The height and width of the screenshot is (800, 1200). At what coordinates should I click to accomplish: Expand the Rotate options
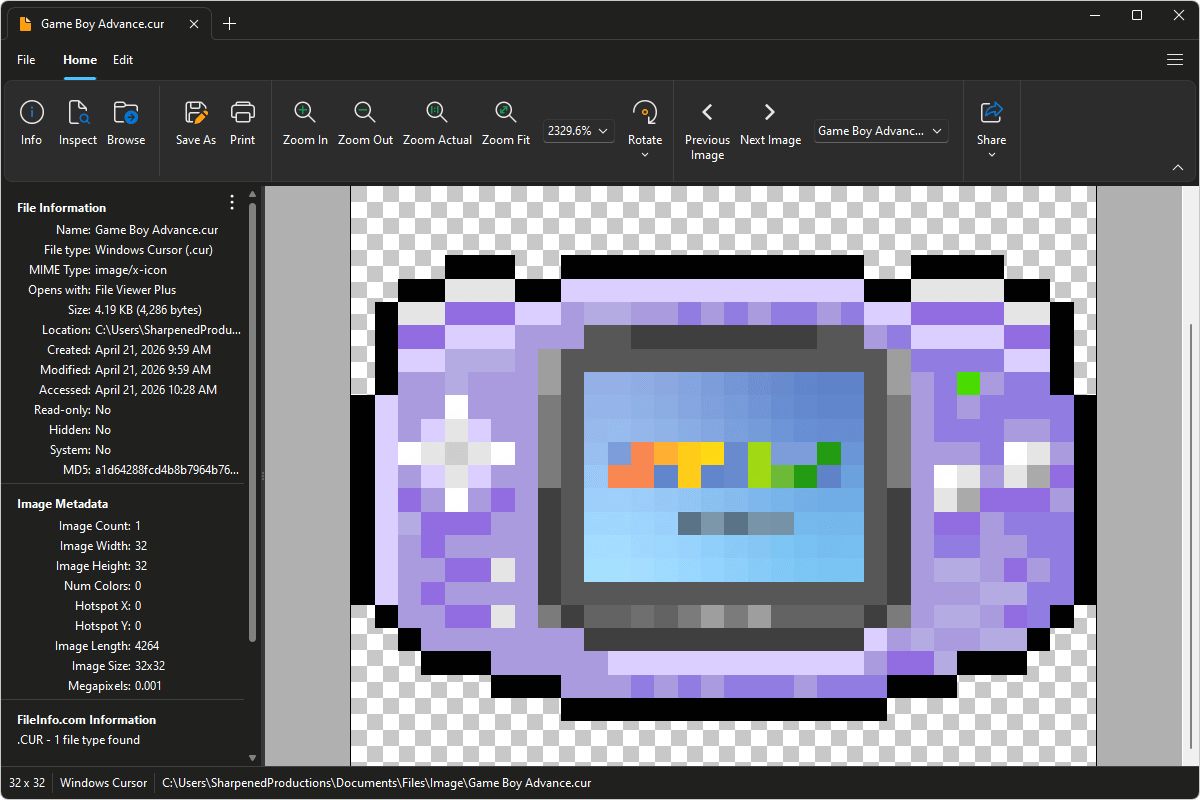pos(645,154)
